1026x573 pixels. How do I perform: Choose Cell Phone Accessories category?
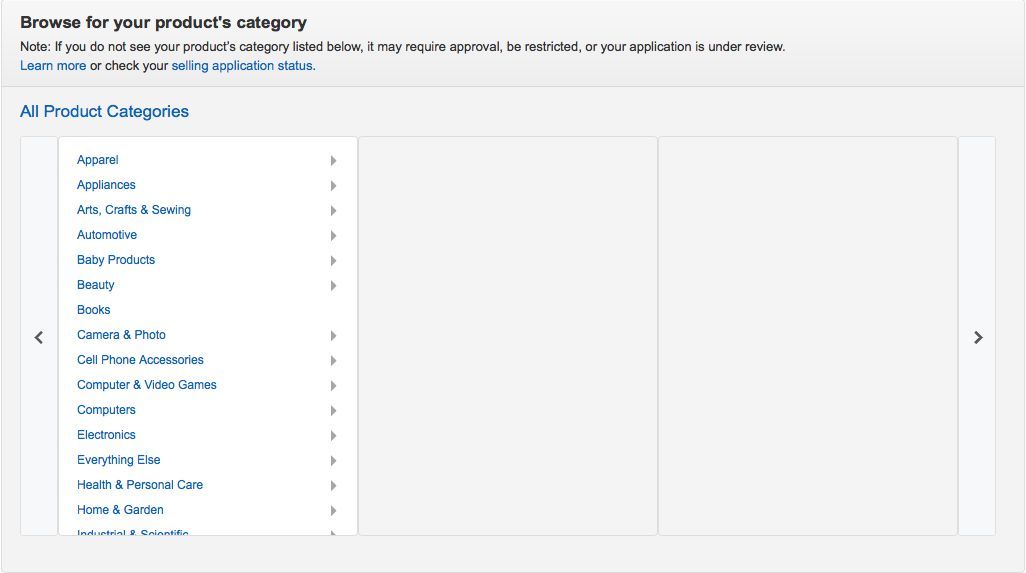140,360
